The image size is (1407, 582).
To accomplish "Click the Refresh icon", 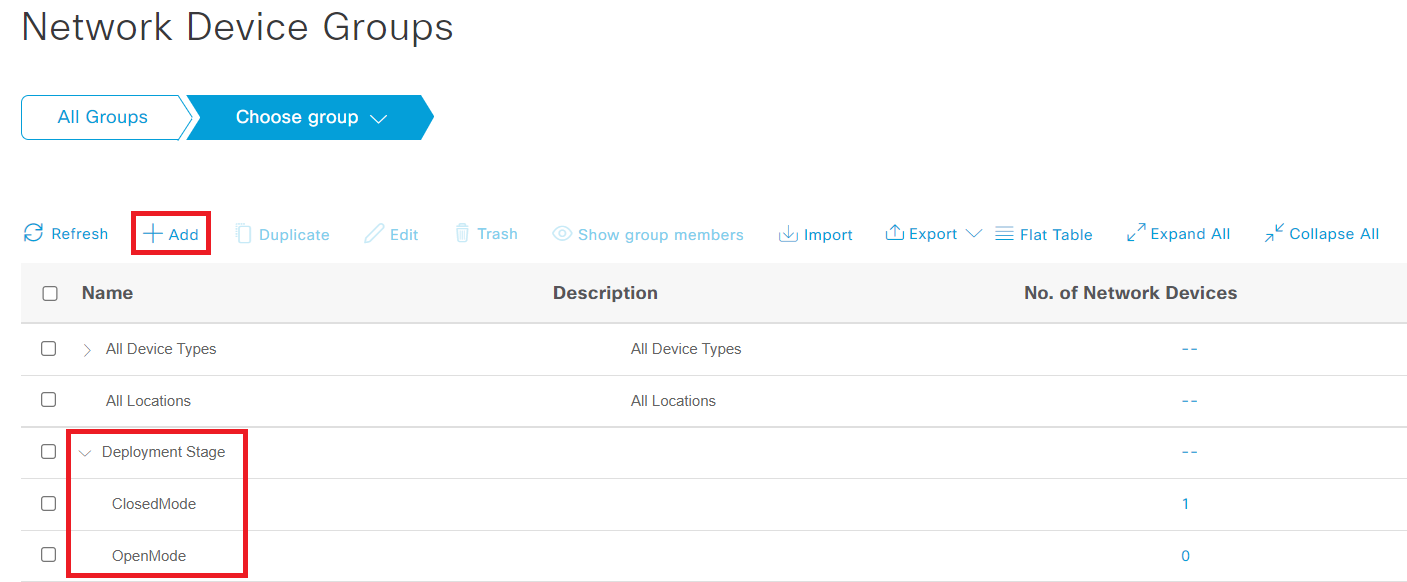I will [x=65, y=233].
